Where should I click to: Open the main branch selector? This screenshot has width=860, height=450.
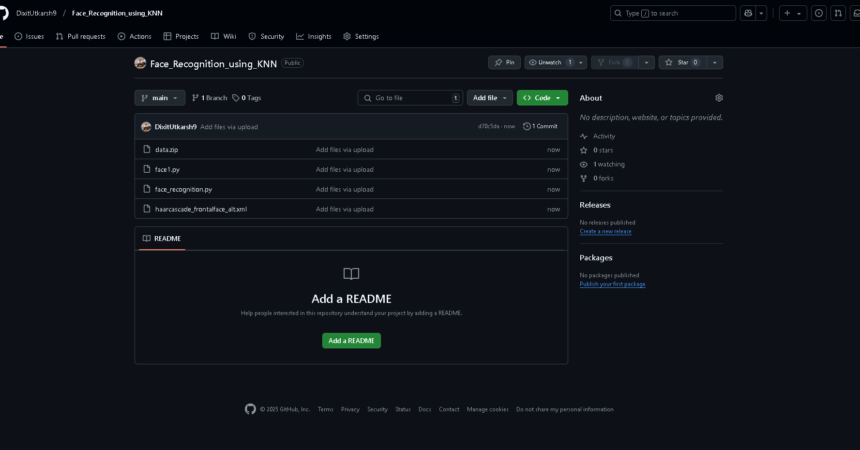160,98
